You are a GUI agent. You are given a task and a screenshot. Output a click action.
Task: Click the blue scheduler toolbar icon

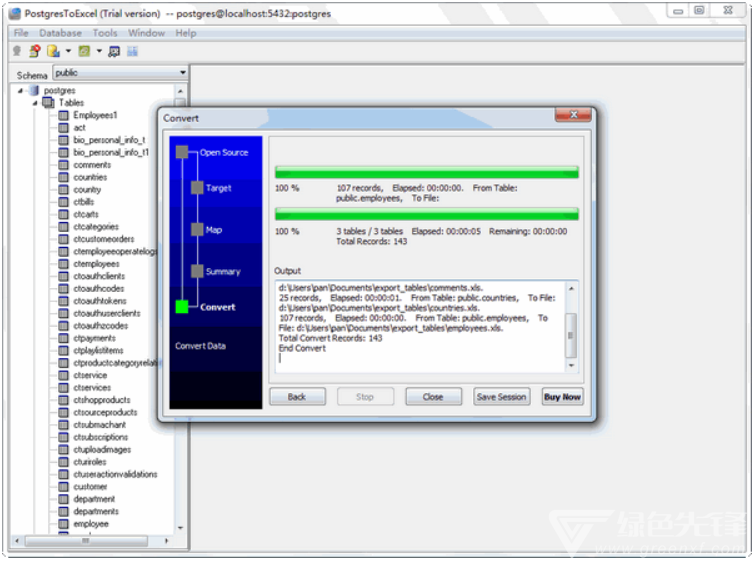pyautogui.click(x=114, y=51)
